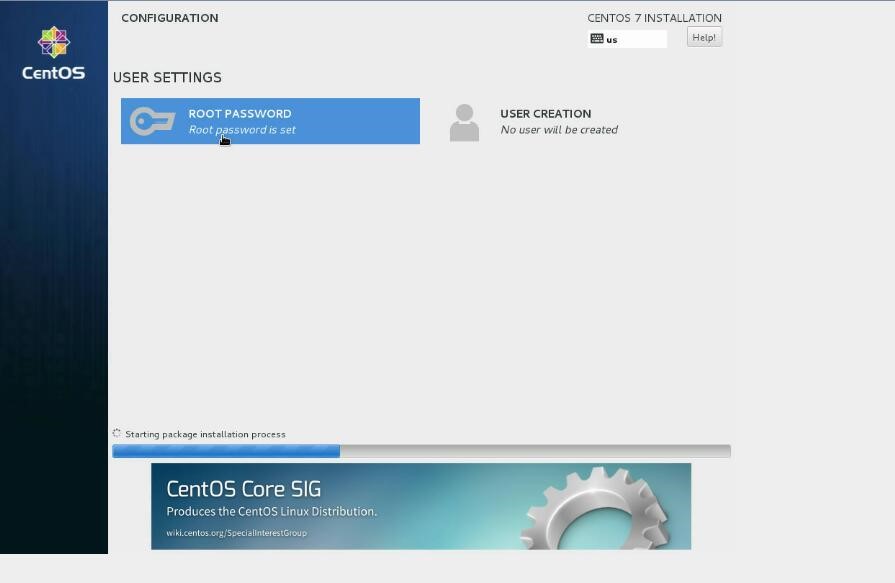Select the 'us' keyboard layout field
This screenshot has height=583, width=895.
point(634,39)
